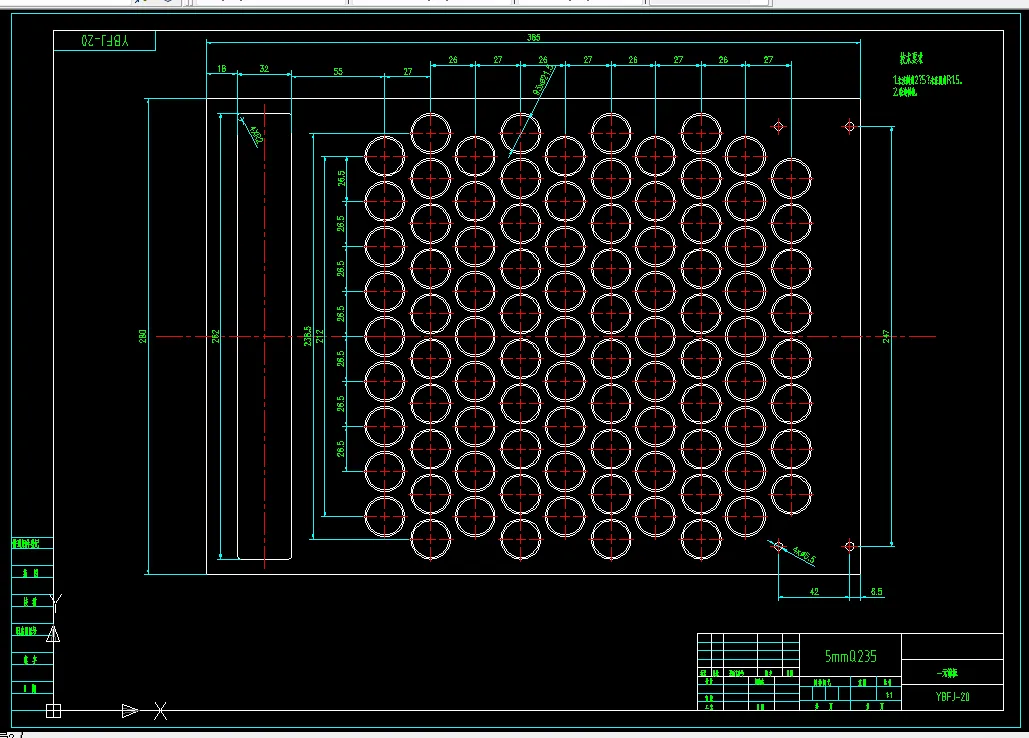Click the mirrored YBFJ-20 label box
Screen dimensions: 1029x738
[105, 41]
